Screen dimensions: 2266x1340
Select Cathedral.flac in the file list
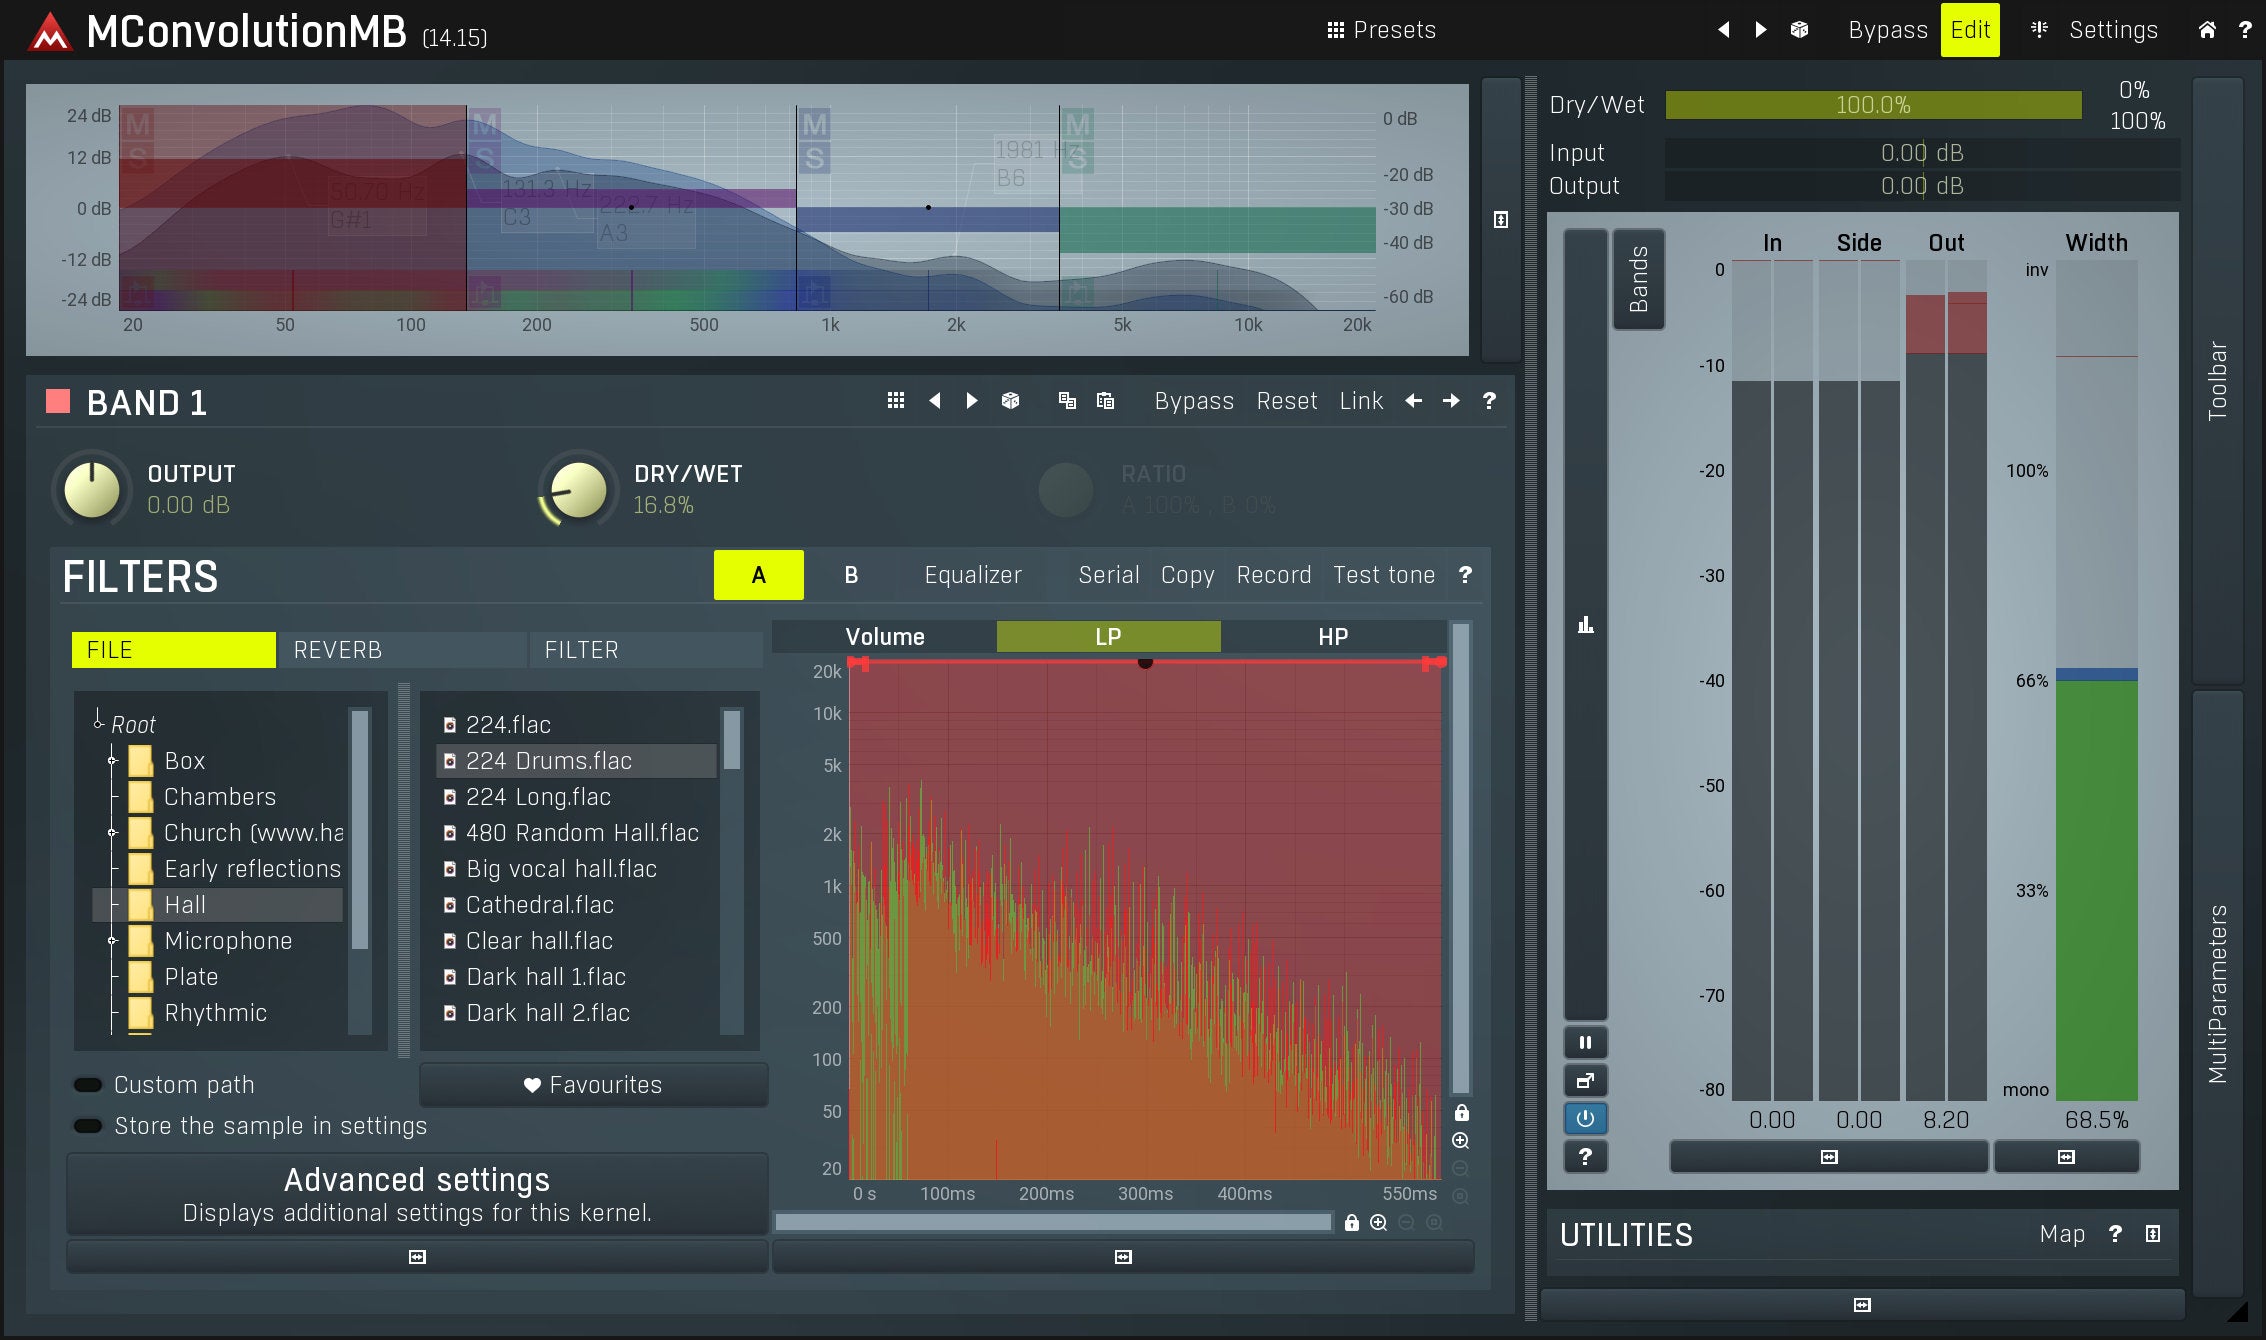coord(540,905)
